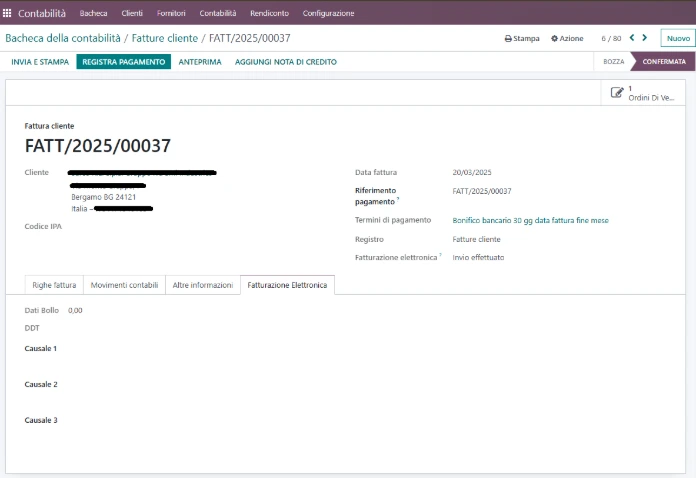Click the Nuovo button
This screenshot has width=696, height=478.
pos(678,38)
